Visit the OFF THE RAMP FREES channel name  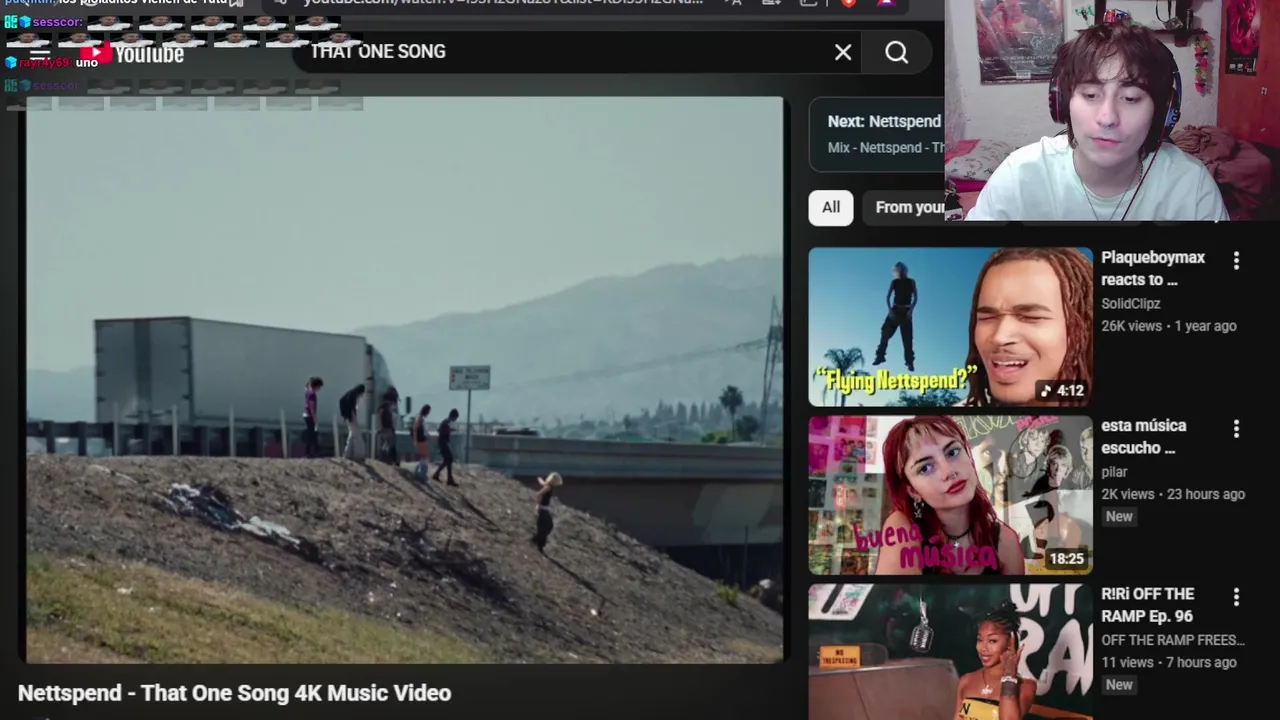coord(1173,639)
